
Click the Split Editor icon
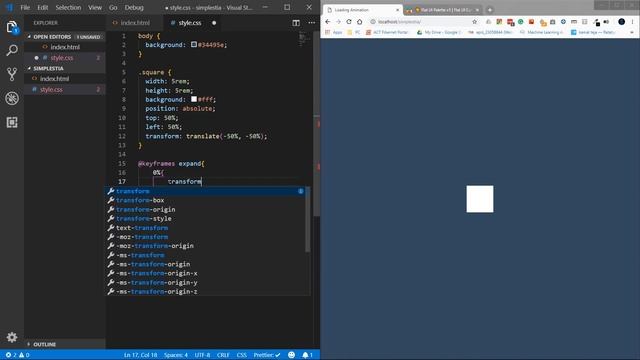[x=296, y=23]
